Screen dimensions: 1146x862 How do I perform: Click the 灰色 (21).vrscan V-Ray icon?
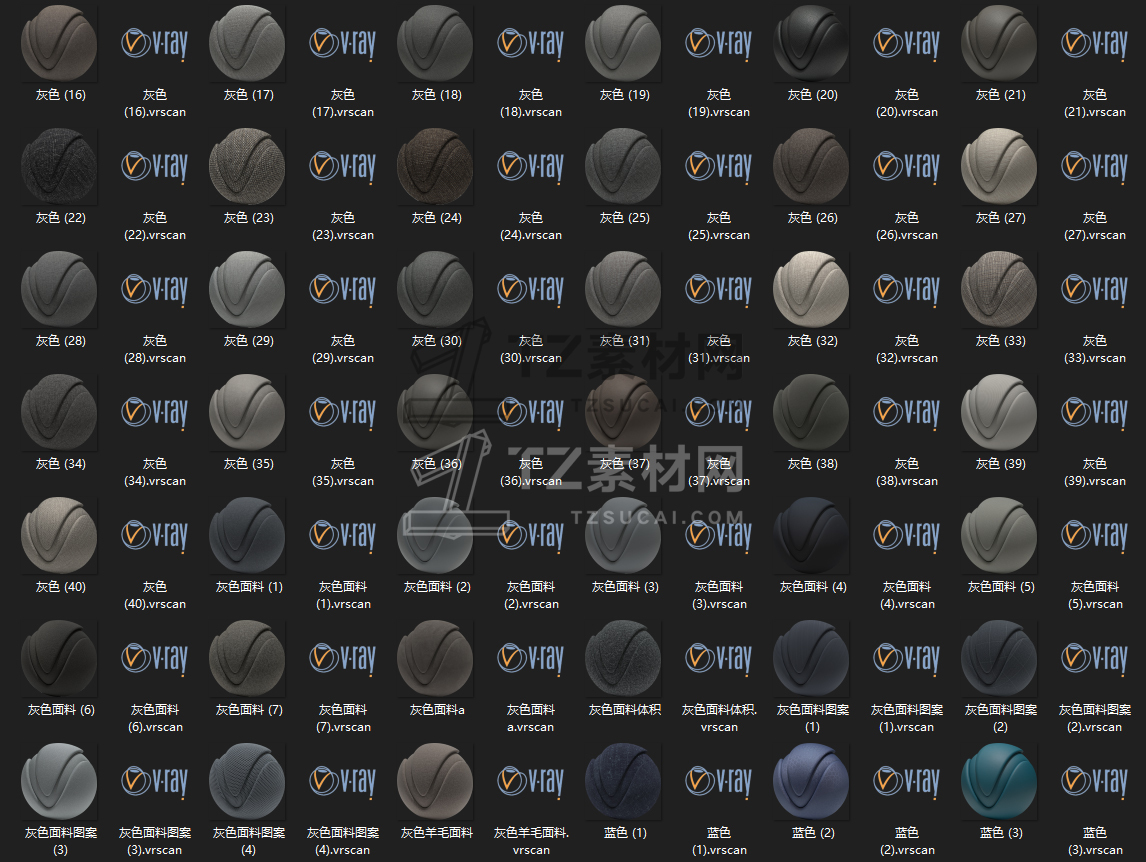coord(1094,43)
